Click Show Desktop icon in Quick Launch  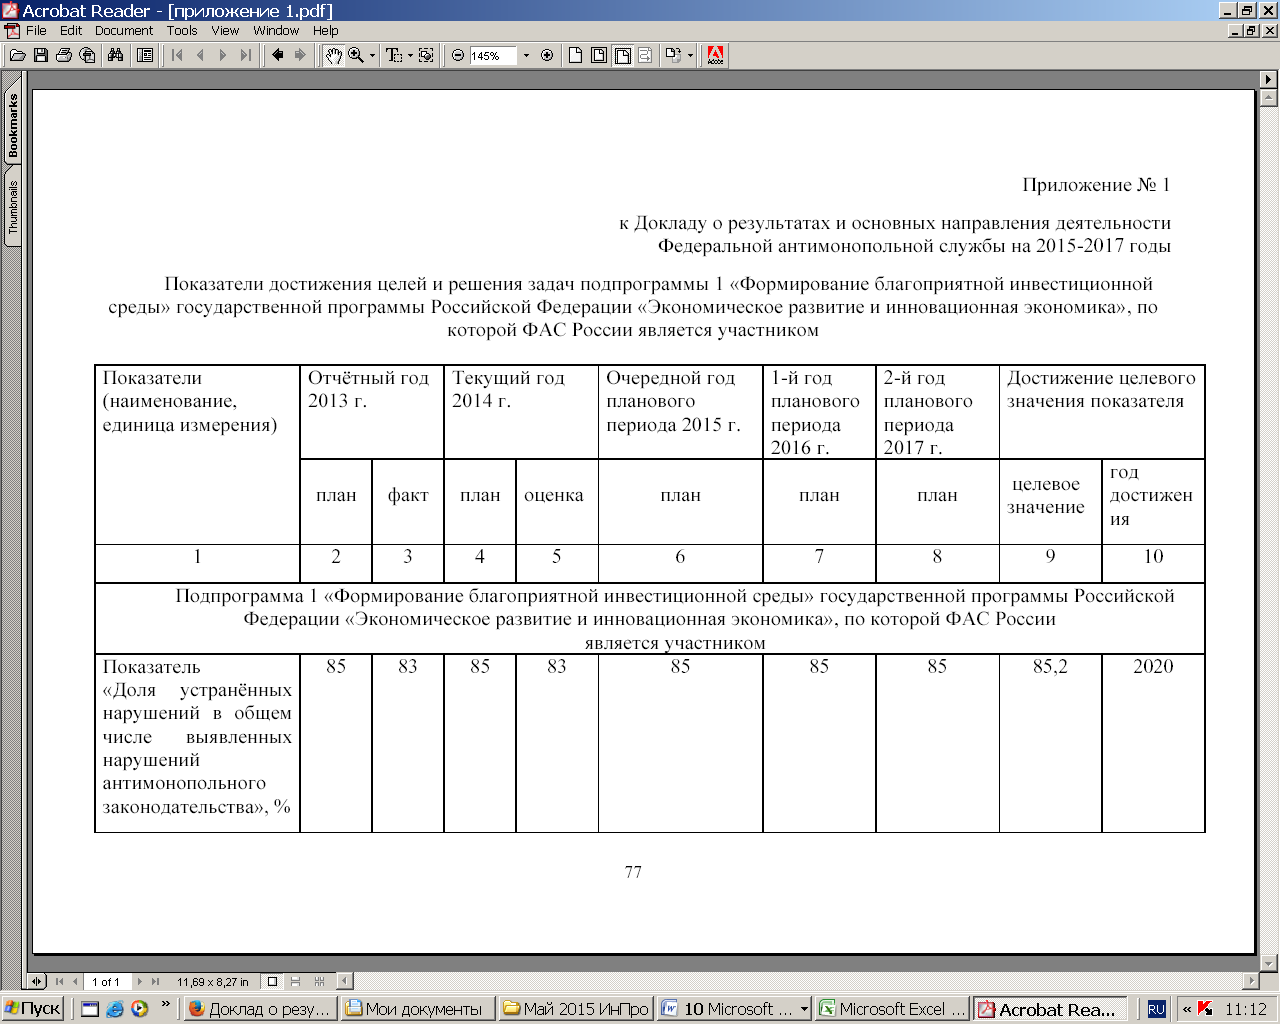pos(91,1009)
